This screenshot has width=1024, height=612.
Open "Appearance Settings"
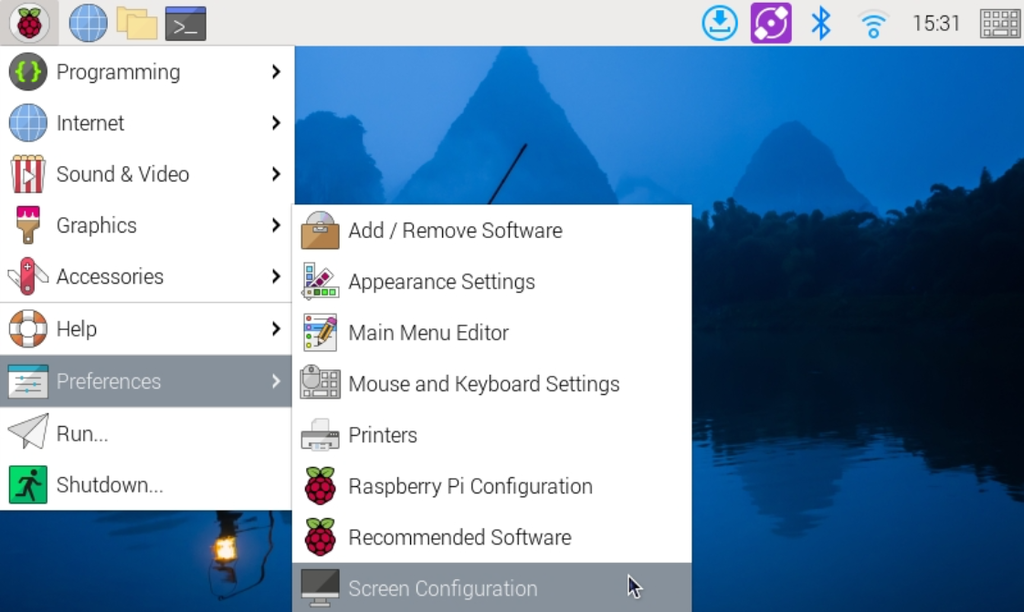coord(441,282)
